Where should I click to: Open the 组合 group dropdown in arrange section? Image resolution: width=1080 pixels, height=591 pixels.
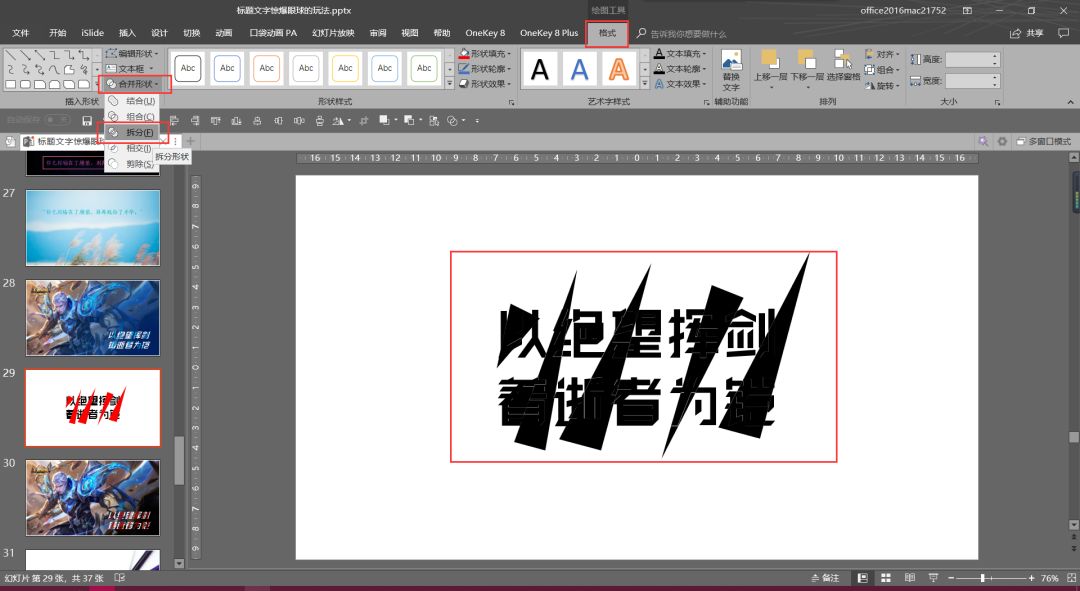click(882, 70)
